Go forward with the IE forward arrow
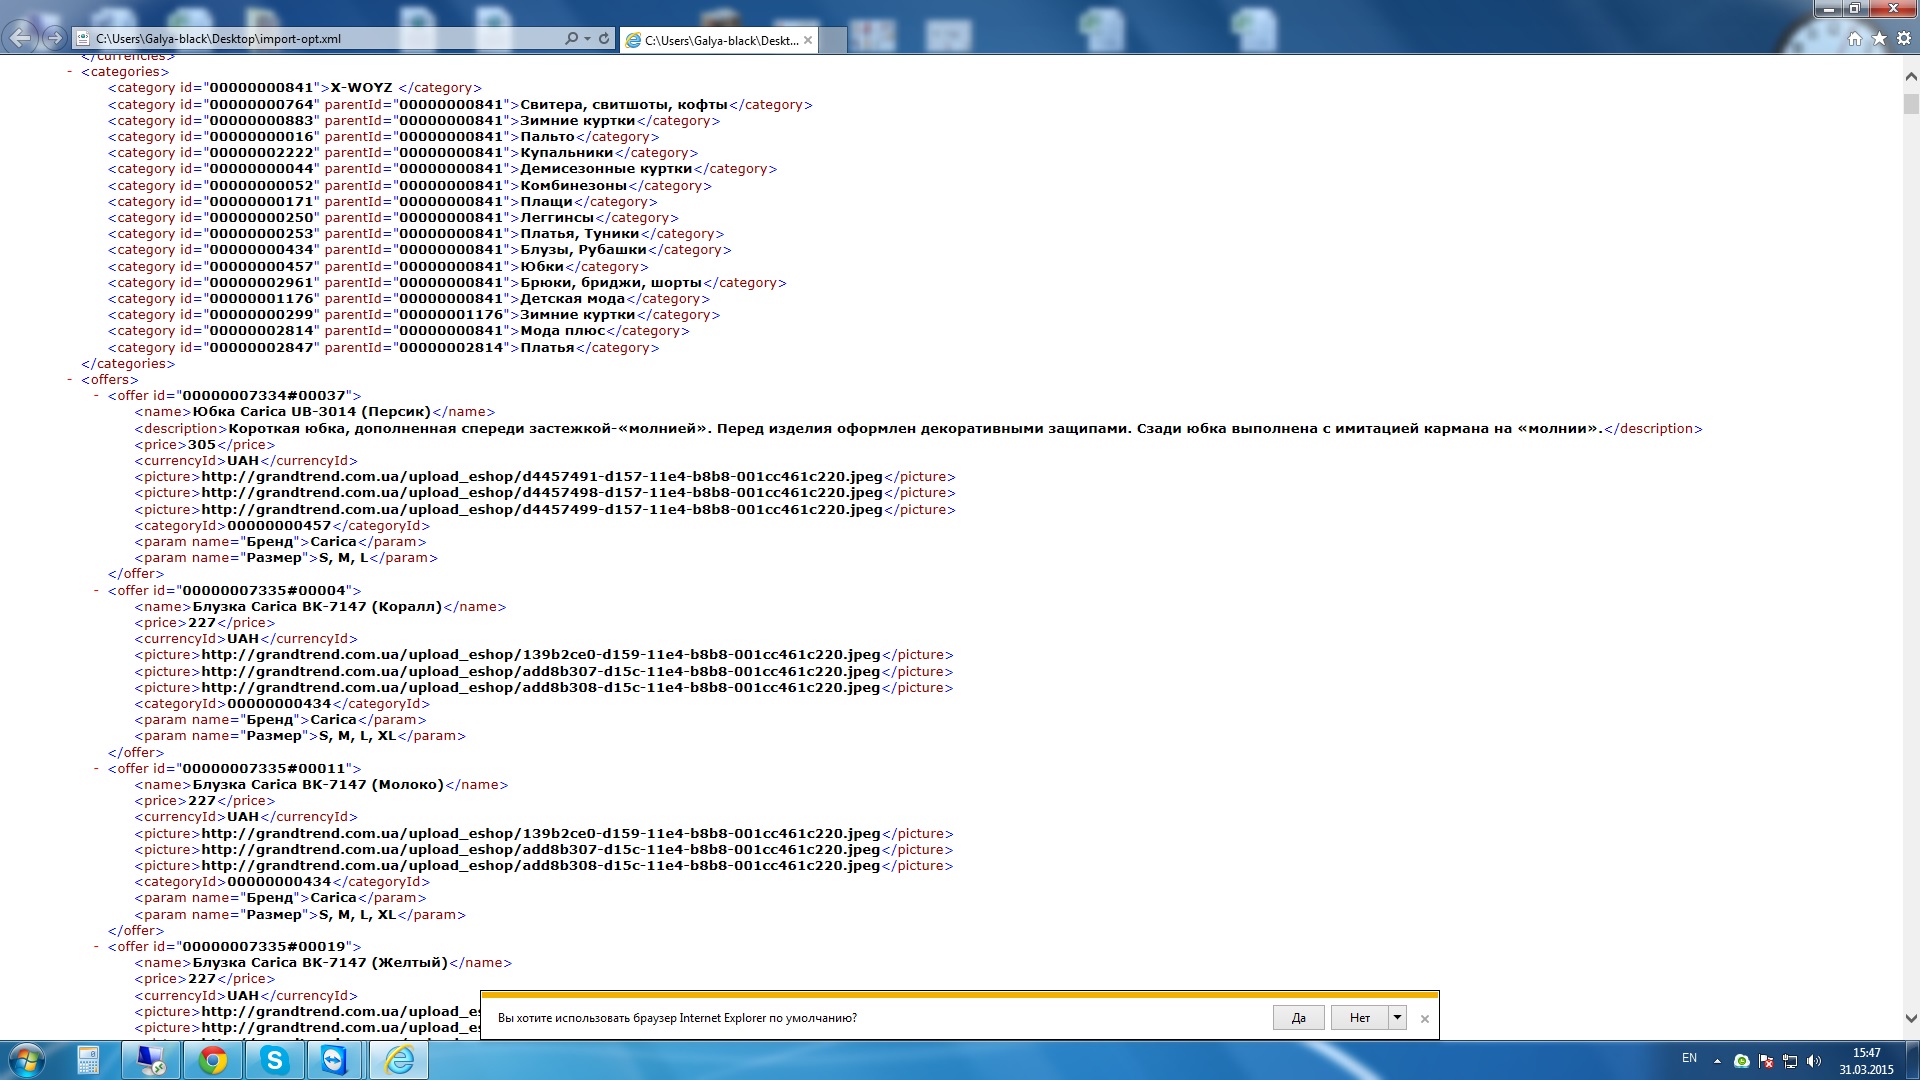The height and width of the screenshot is (1080, 1920). [54, 38]
